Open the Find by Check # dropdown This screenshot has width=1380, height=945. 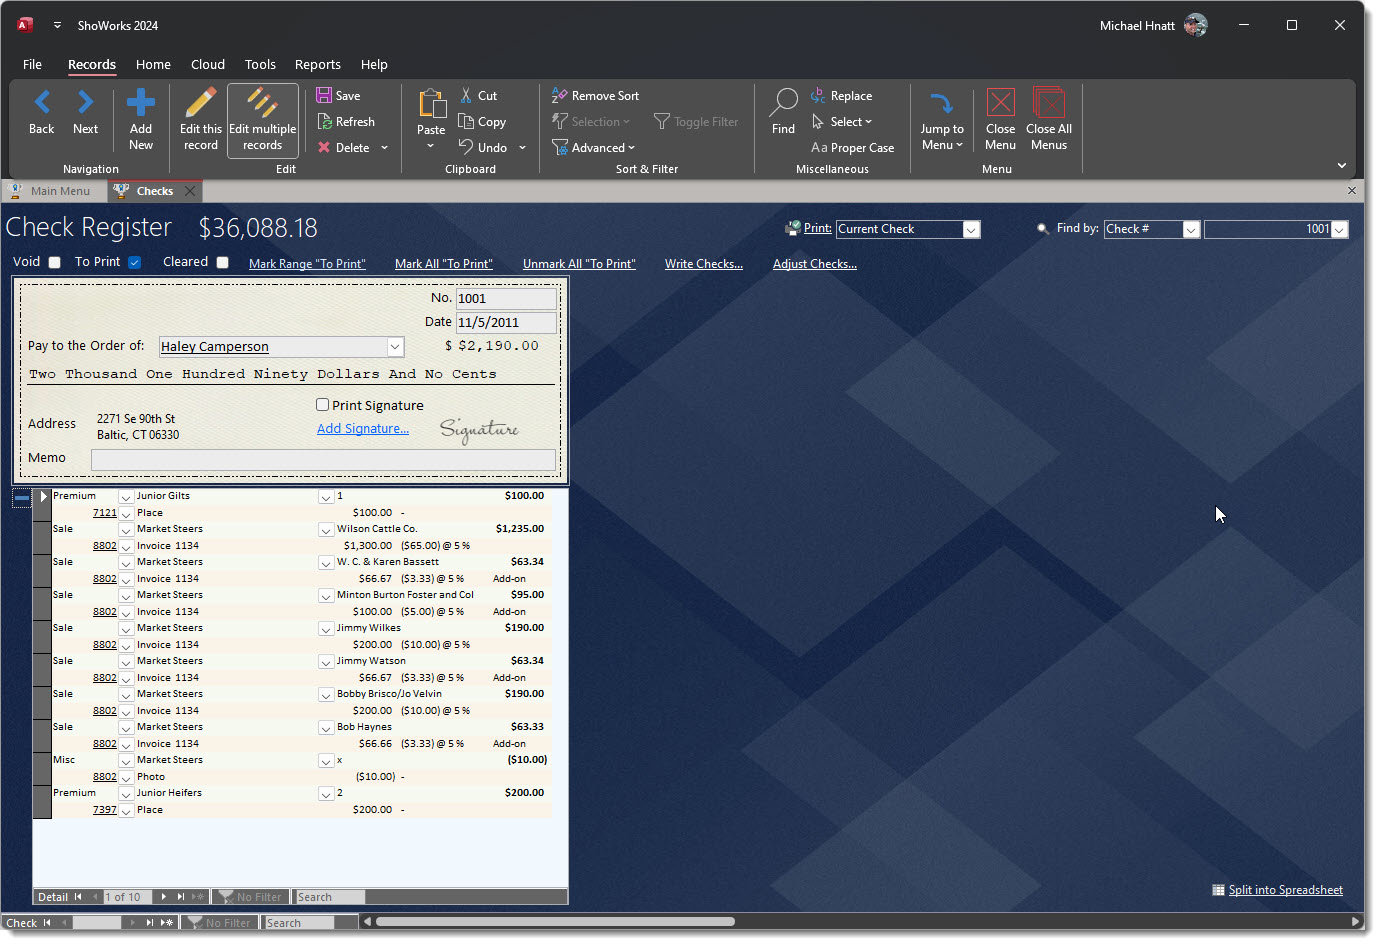click(1190, 230)
